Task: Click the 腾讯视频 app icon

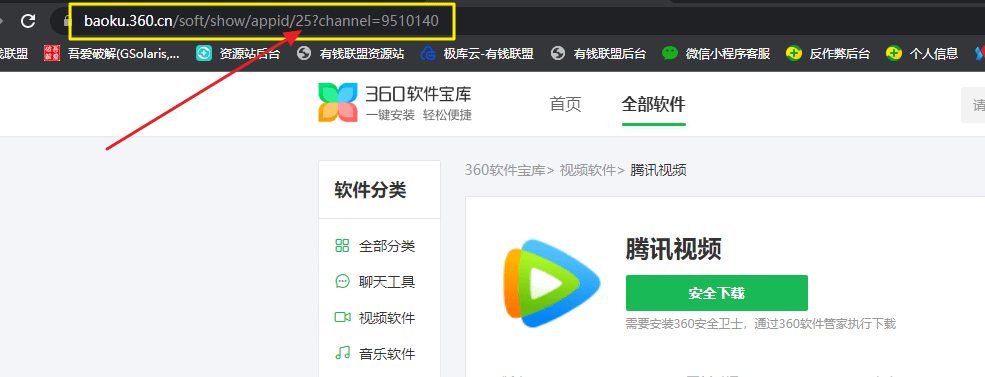Action: (552, 283)
